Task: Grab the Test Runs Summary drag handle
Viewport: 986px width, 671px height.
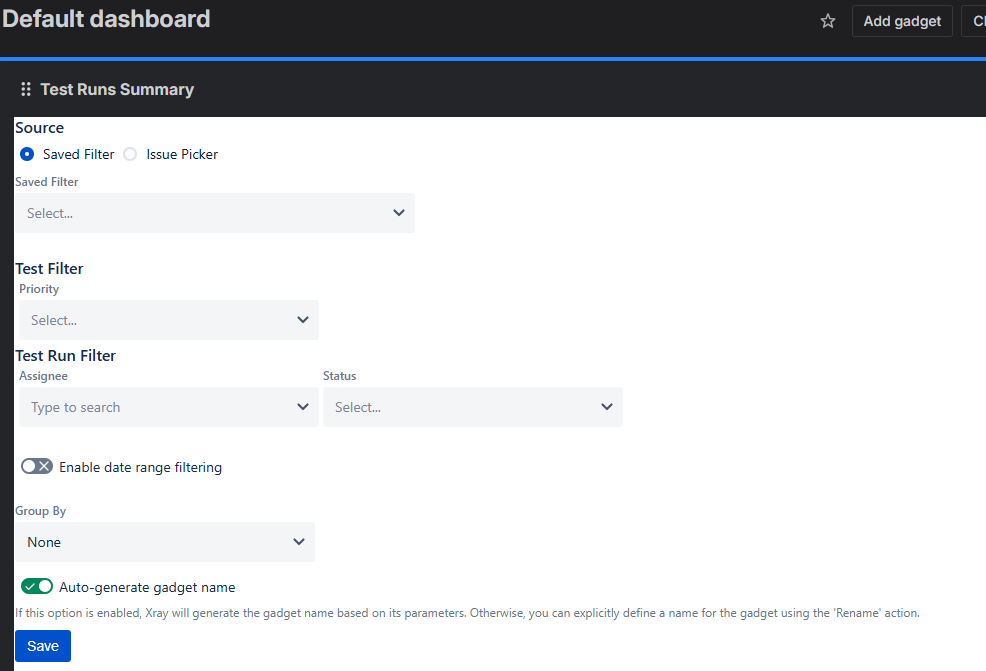Action: pos(26,90)
